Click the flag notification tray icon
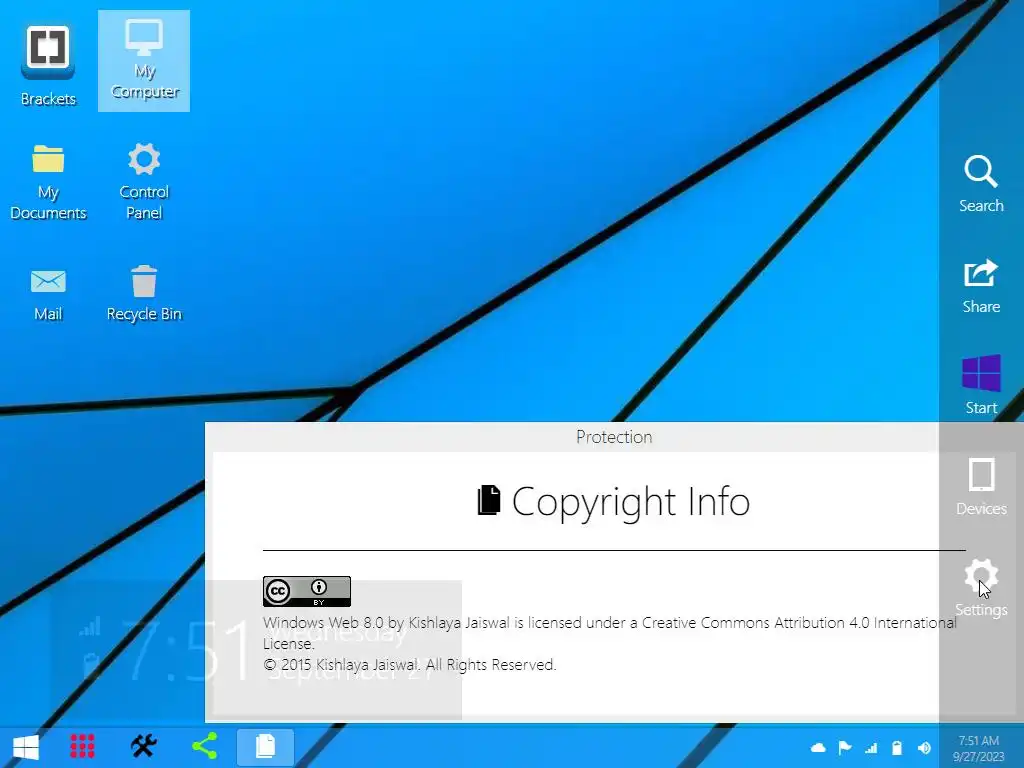The height and width of the screenshot is (768, 1024). [x=844, y=748]
